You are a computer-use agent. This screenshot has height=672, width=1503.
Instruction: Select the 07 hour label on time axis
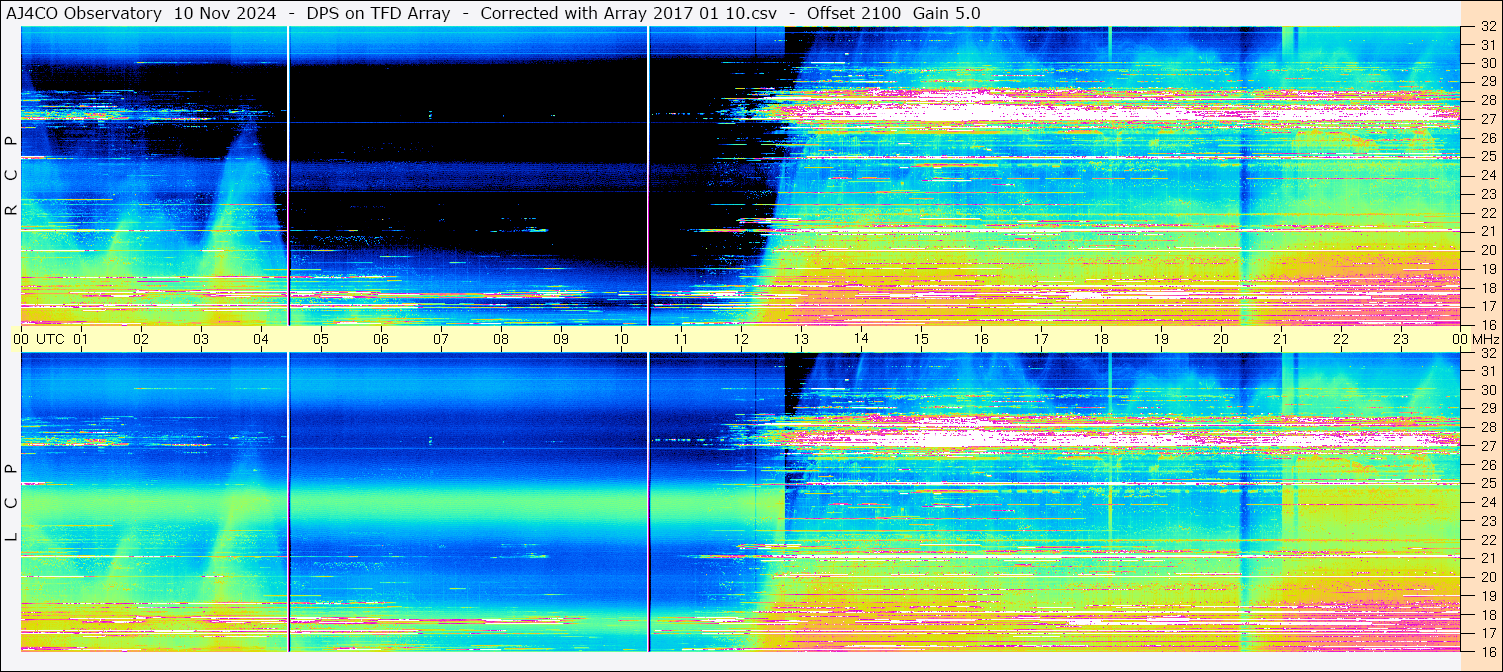pyautogui.click(x=441, y=339)
